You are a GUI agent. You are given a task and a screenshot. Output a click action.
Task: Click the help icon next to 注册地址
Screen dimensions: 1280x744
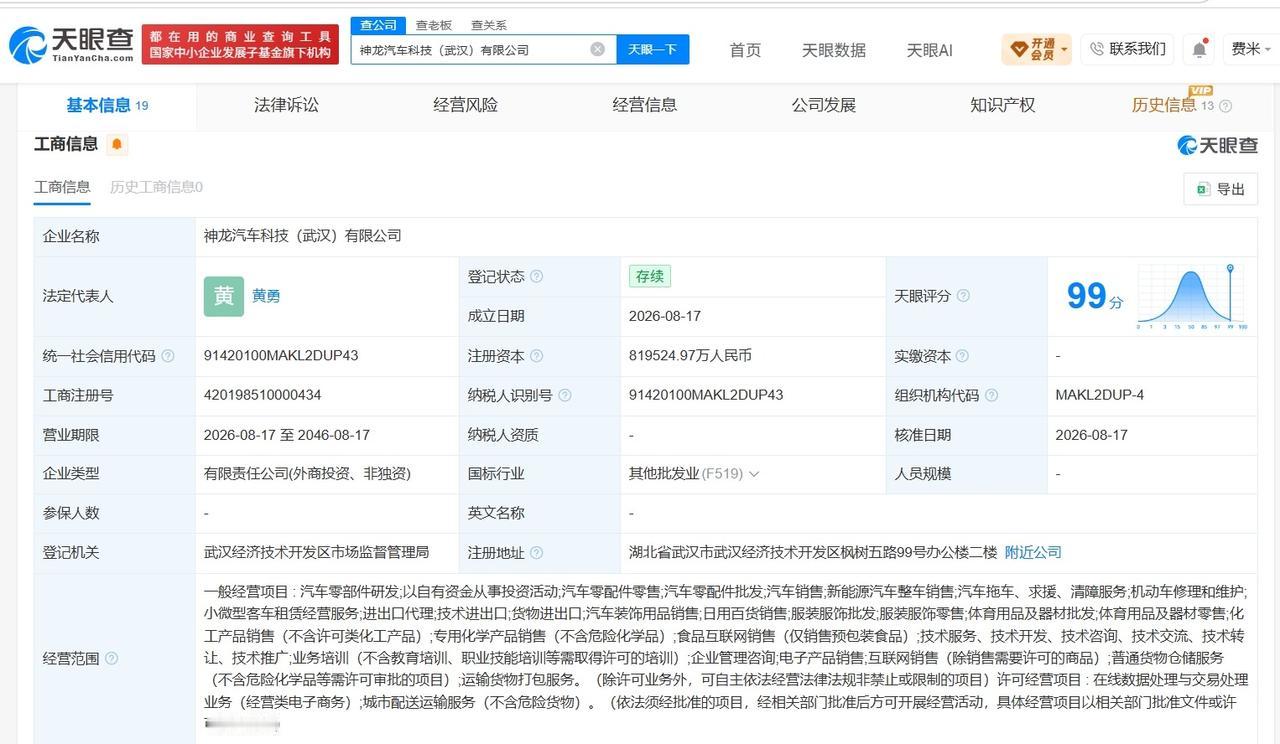(537, 553)
